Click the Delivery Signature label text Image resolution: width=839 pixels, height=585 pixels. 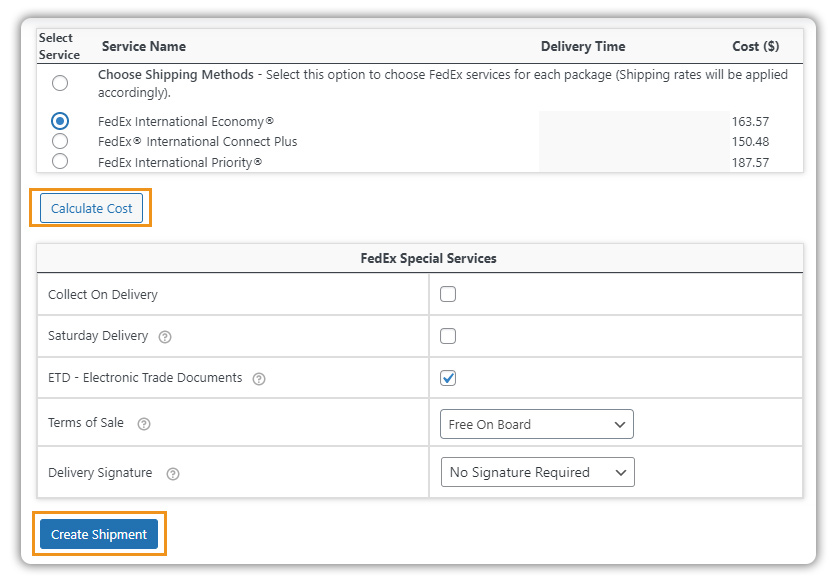100,473
